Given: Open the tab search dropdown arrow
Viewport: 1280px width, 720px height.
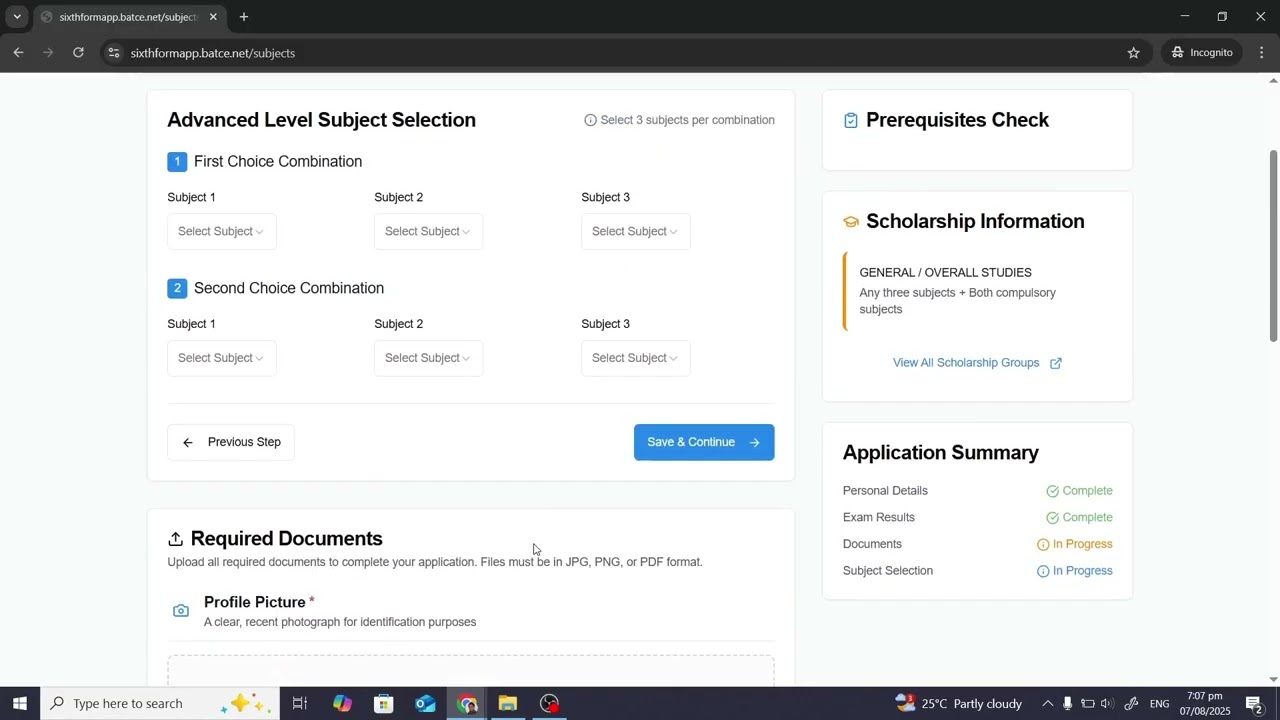Looking at the screenshot, I should click(x=17, y=17).
